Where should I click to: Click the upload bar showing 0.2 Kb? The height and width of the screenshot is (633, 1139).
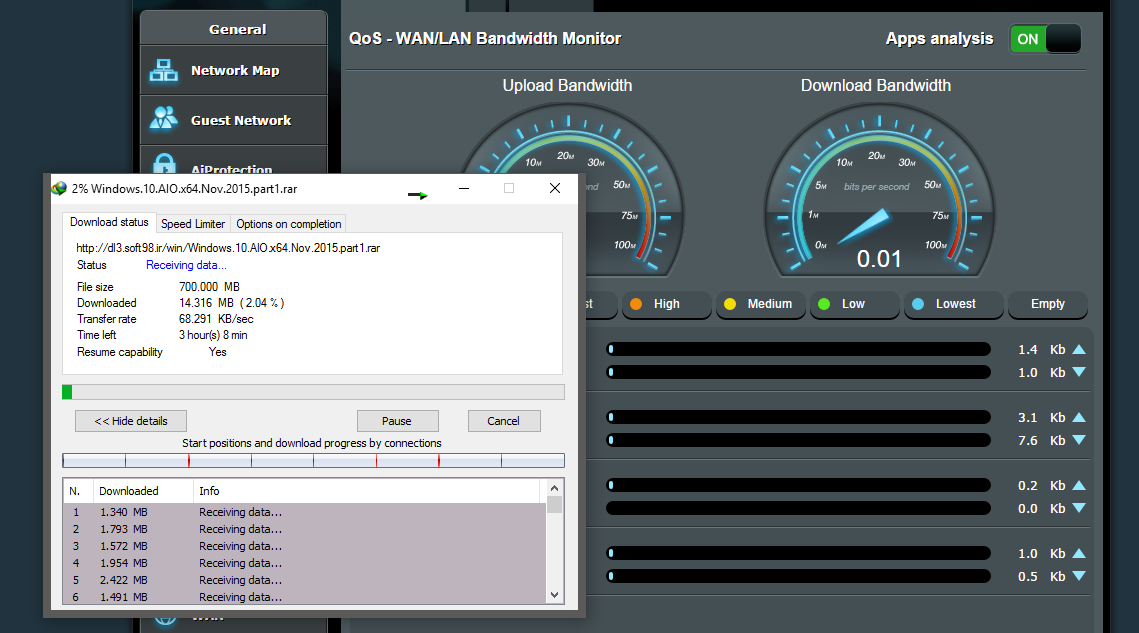[798, 485]
